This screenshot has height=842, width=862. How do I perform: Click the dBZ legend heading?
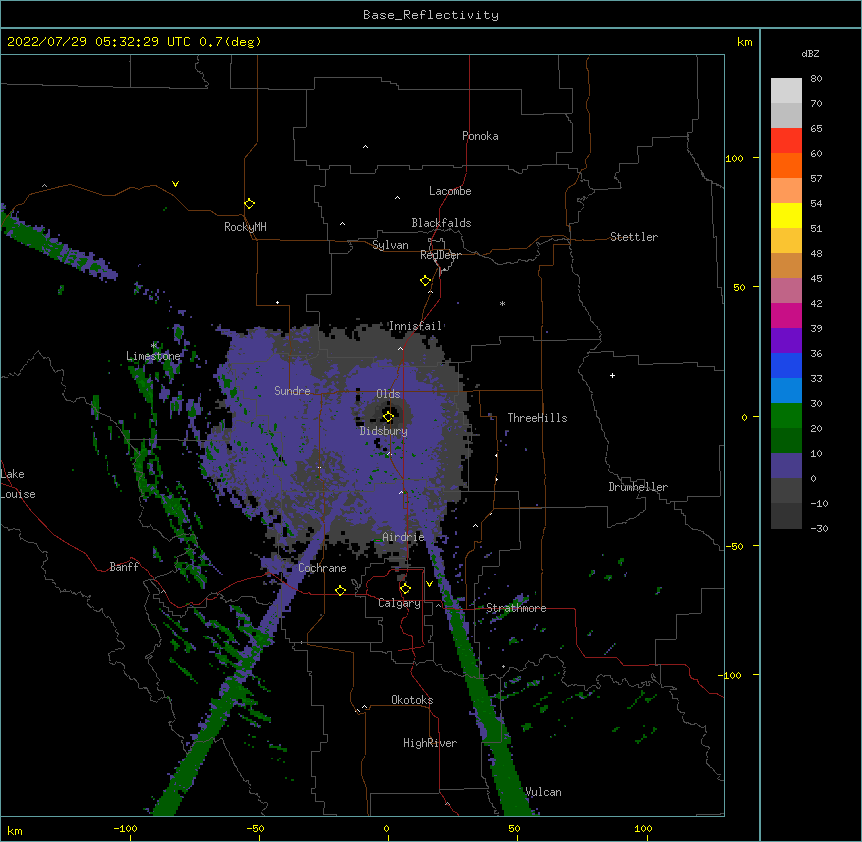(810, 54)
